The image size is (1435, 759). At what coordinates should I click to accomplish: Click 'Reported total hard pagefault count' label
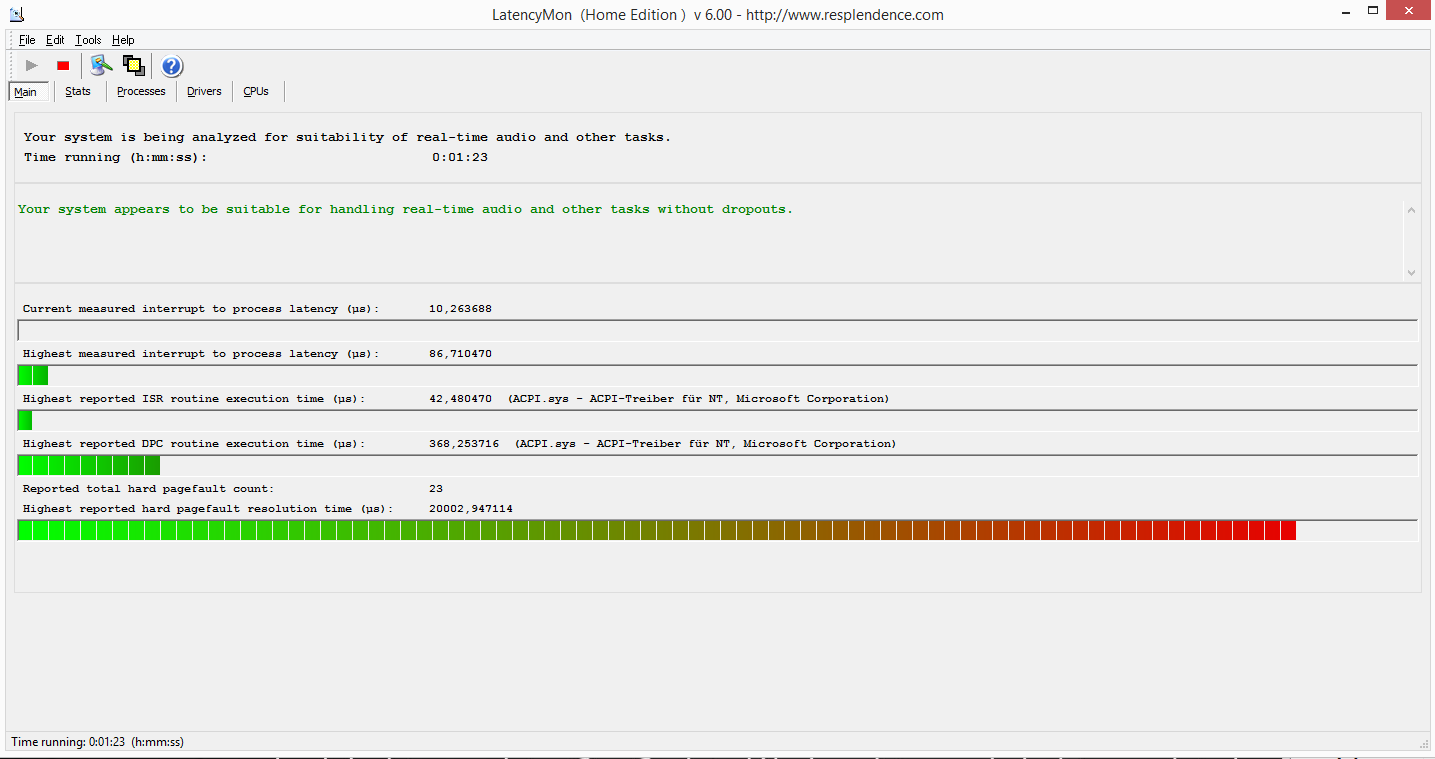pyautogui.click(x=149, y=489)
